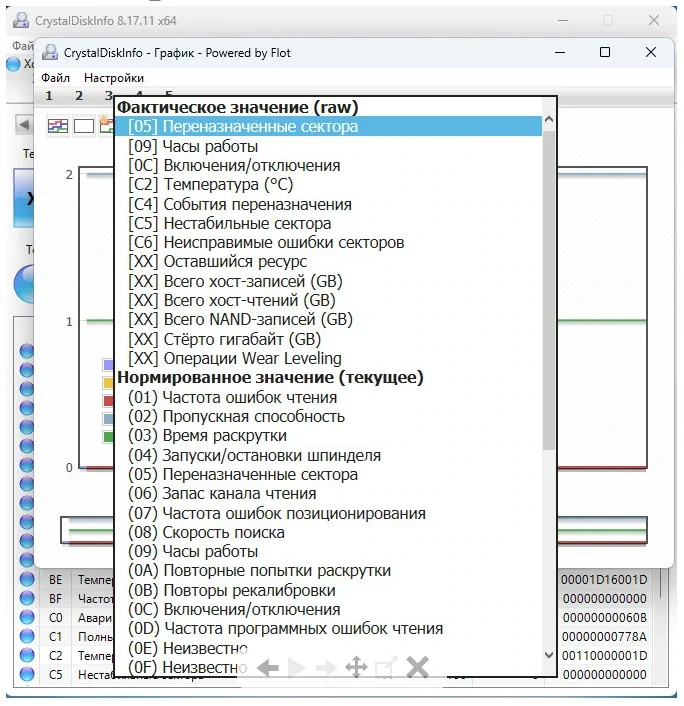Select normalized (05) Переназначенные сектора
Viewport: 684px width, 706px height.
click(328, 475)
